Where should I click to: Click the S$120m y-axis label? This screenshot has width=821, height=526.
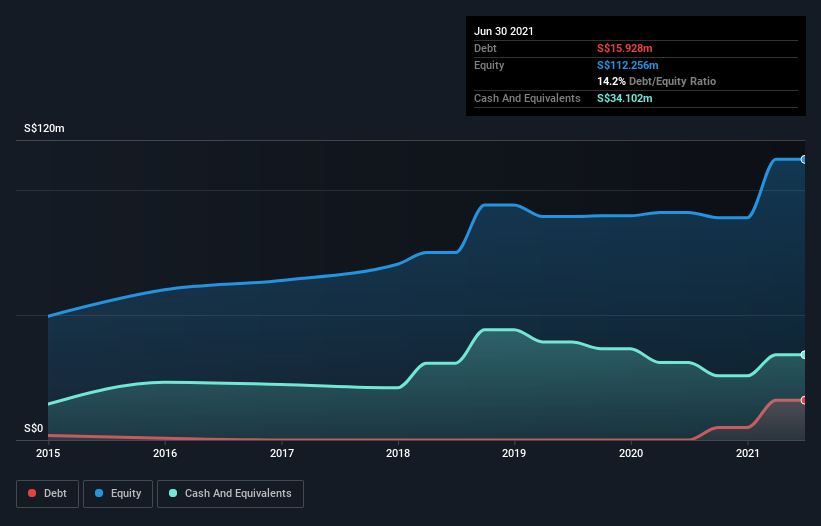(45, 128)
